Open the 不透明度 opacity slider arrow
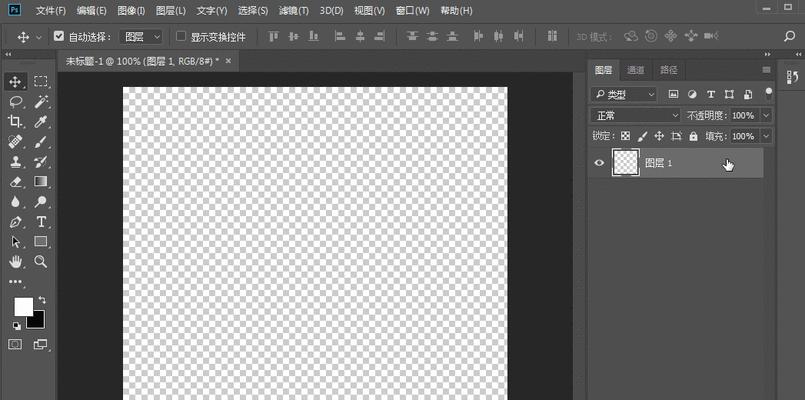The width and height of the screenshot is (805, 400). [x=766, y=116]
